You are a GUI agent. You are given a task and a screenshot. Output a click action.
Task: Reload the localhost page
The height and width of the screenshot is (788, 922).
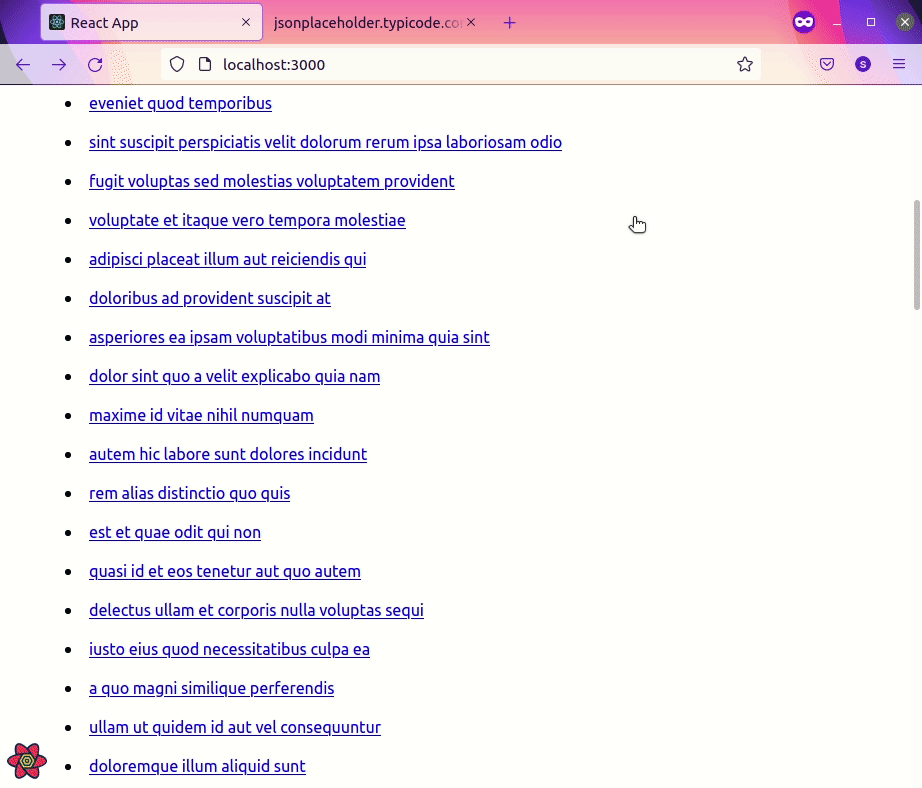(x=95, y=65)
